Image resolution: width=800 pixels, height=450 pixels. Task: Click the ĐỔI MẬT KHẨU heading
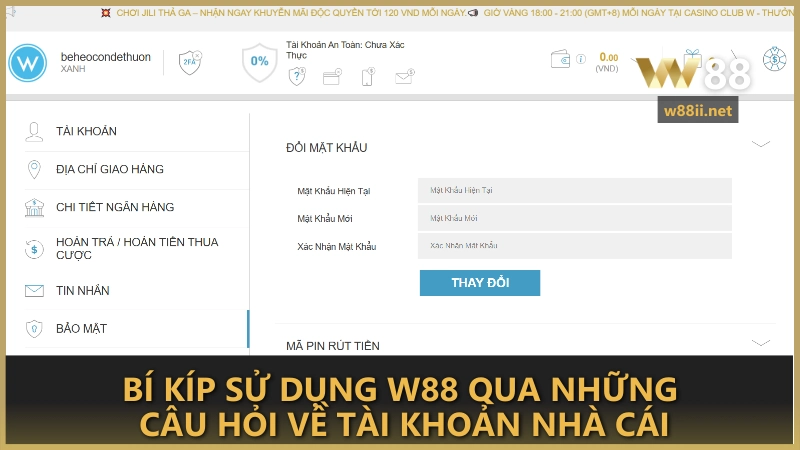(327, 147)
